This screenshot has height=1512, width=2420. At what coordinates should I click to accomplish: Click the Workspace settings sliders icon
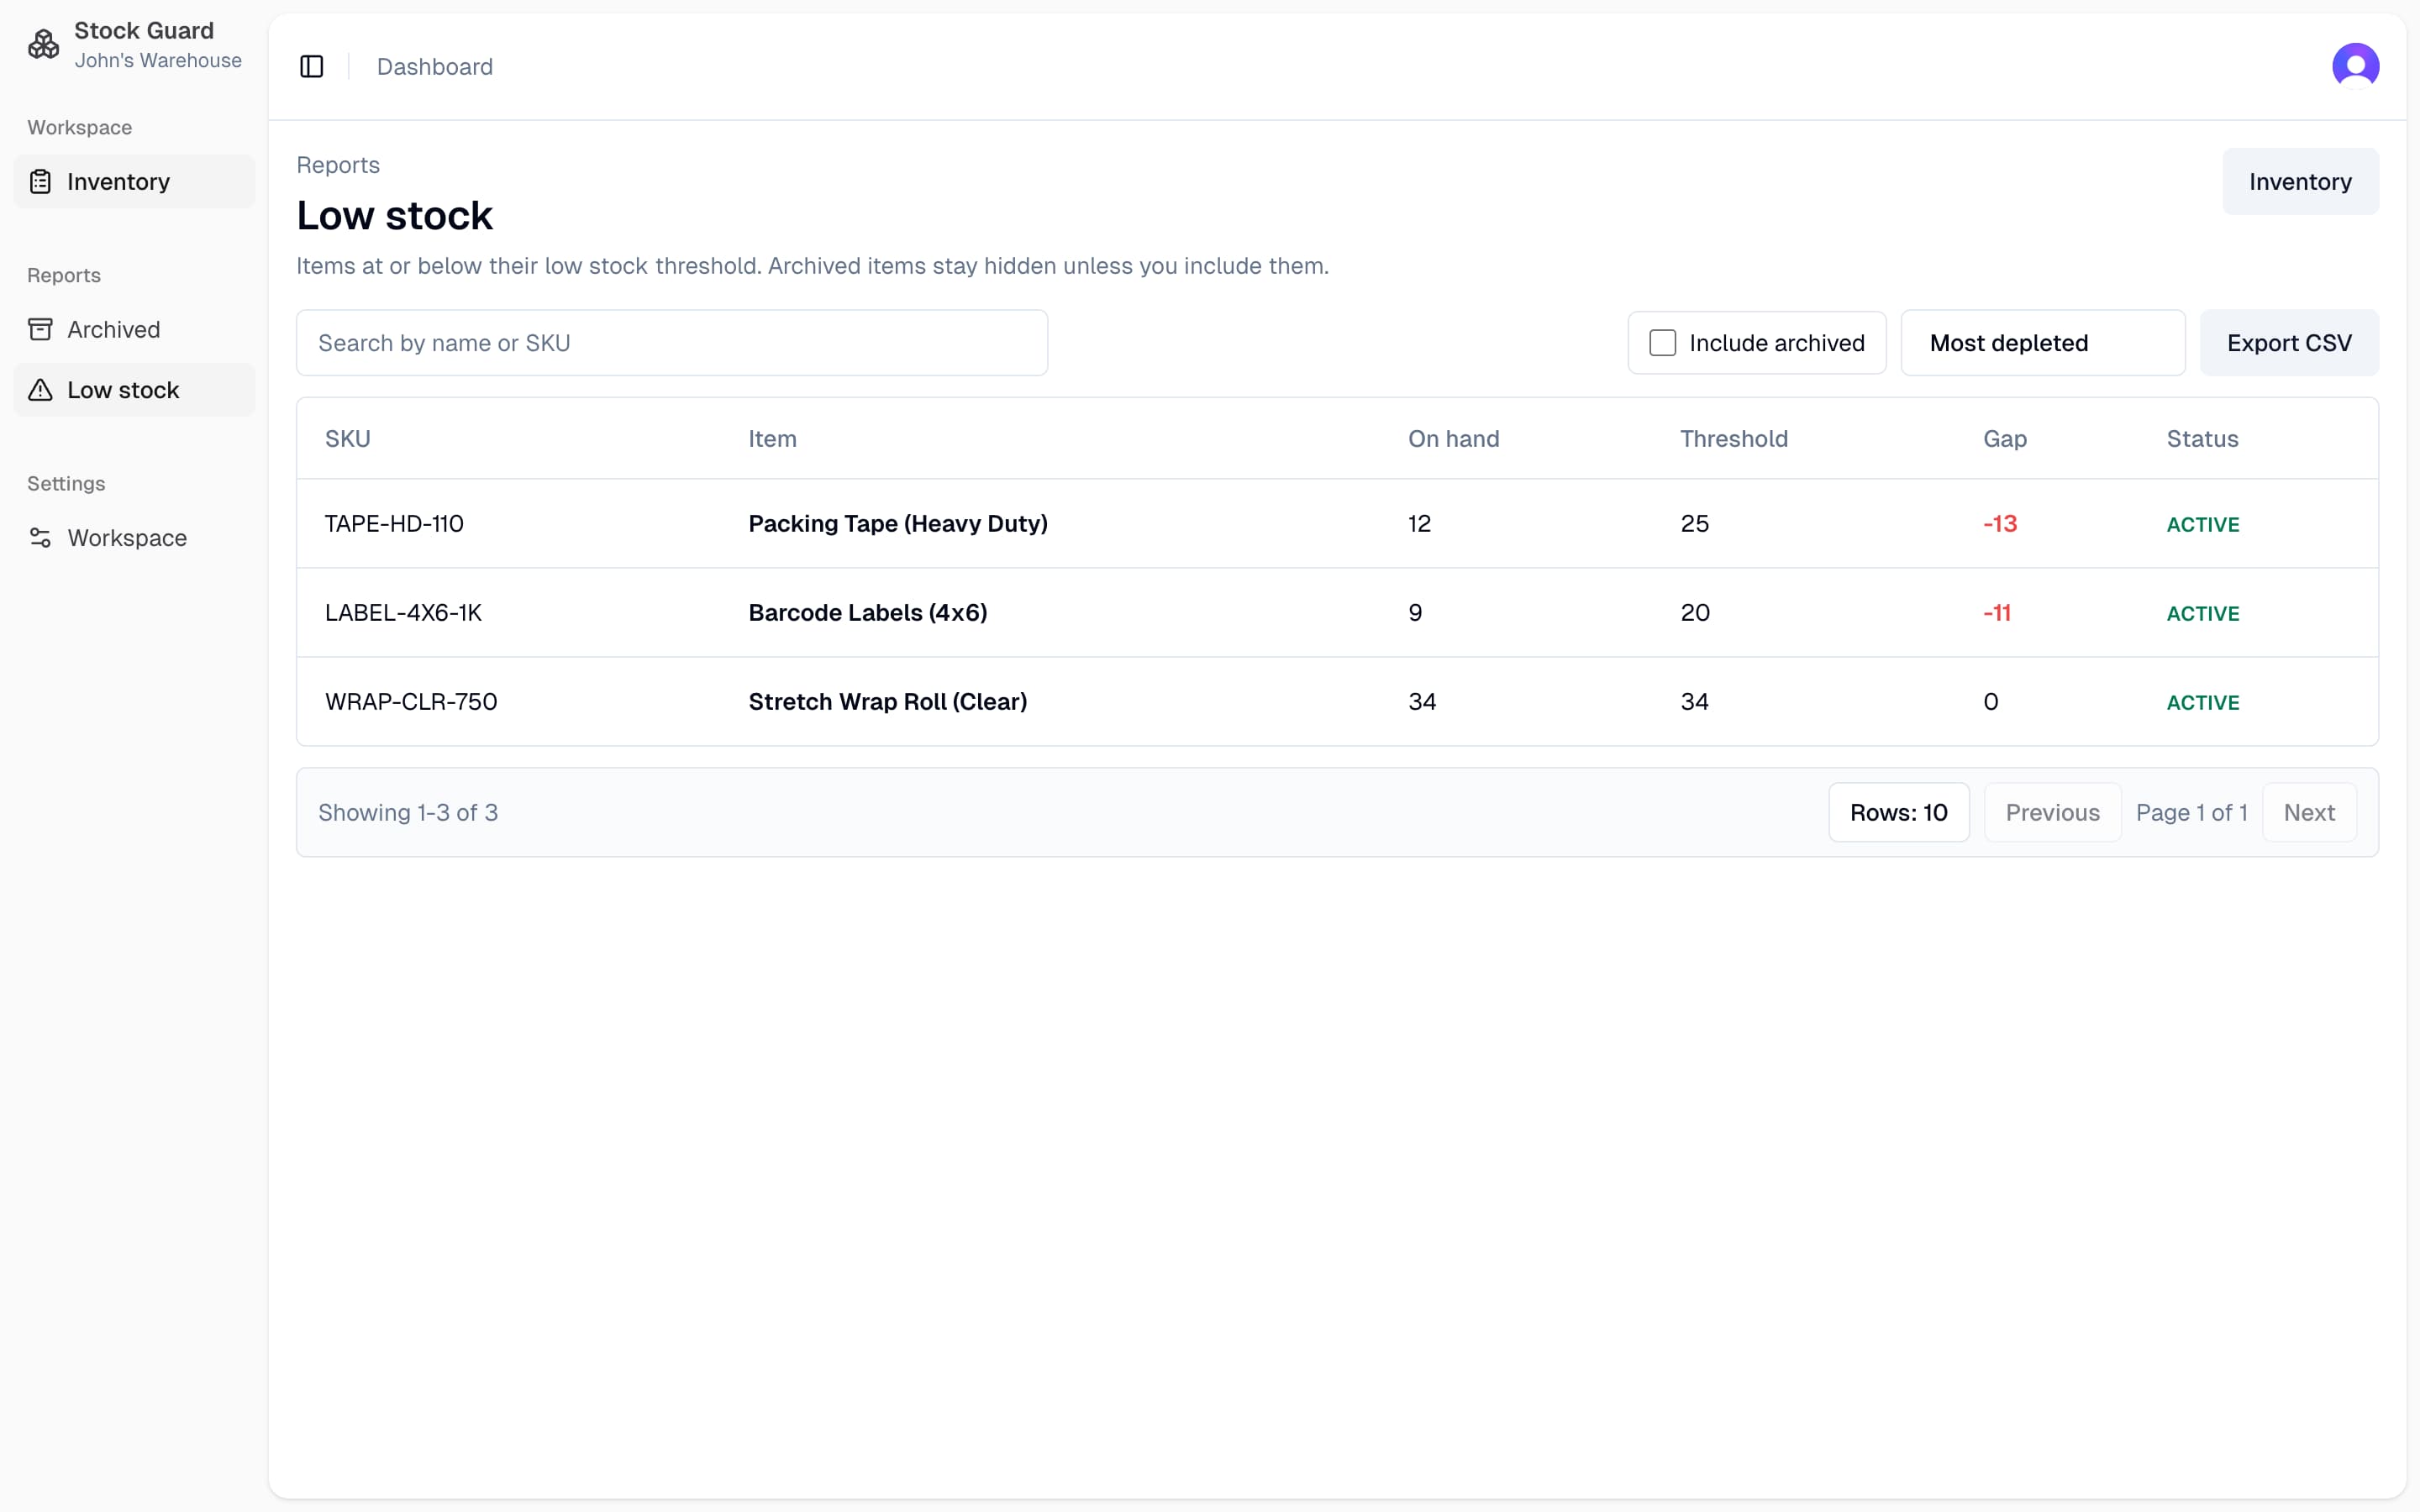(x=40, y=538)
